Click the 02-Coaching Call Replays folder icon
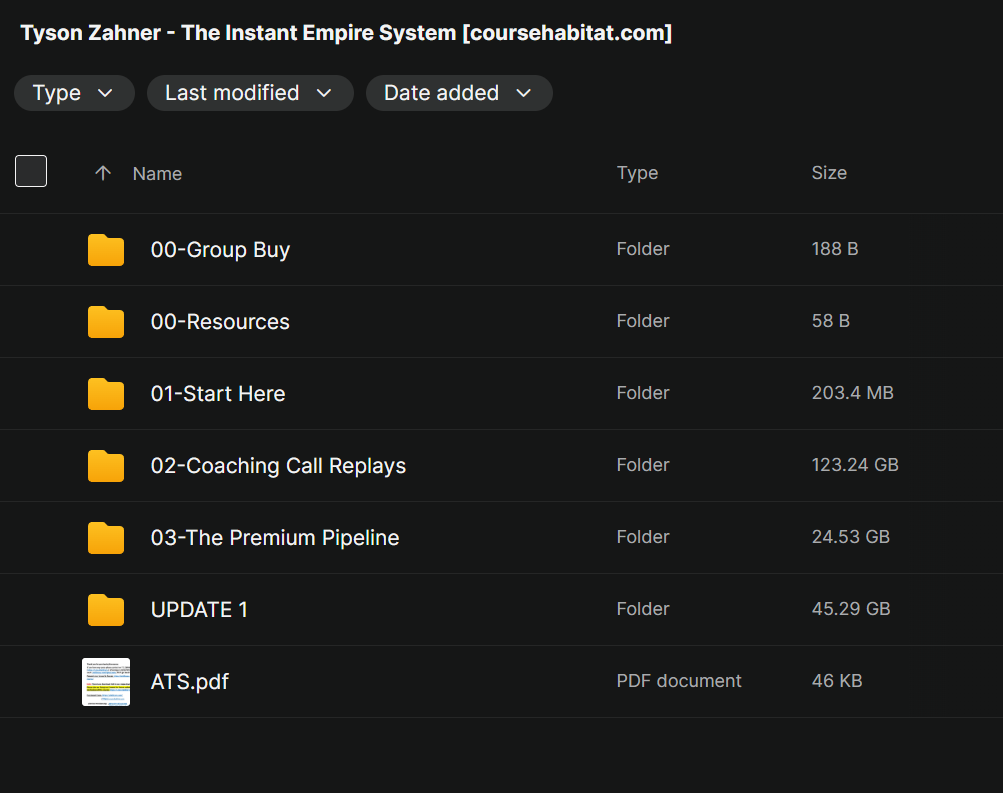Image resolution: width=1003 pixels, height=793 pixels. (106, 466)
